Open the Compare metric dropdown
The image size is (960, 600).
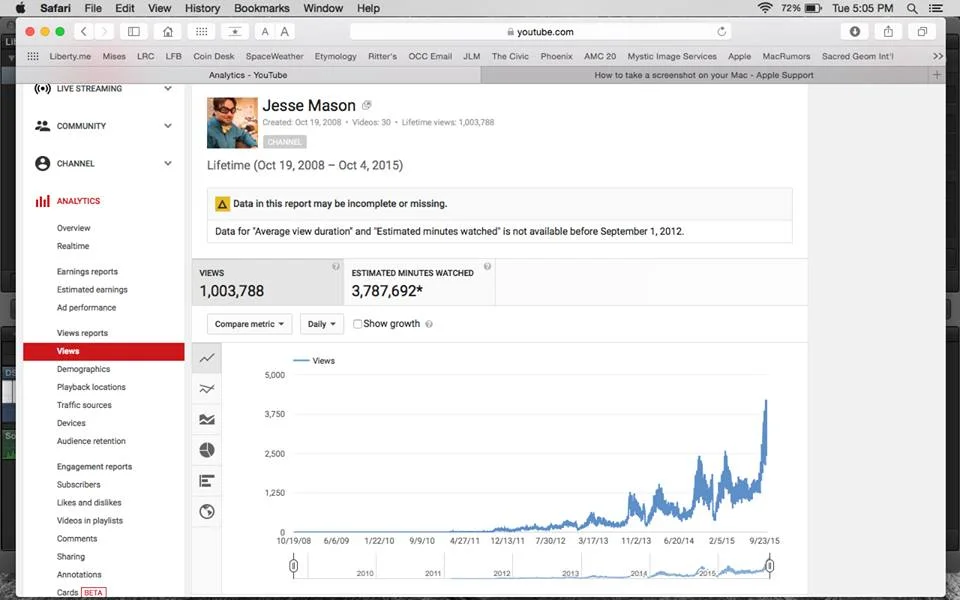tap(249, 324)
